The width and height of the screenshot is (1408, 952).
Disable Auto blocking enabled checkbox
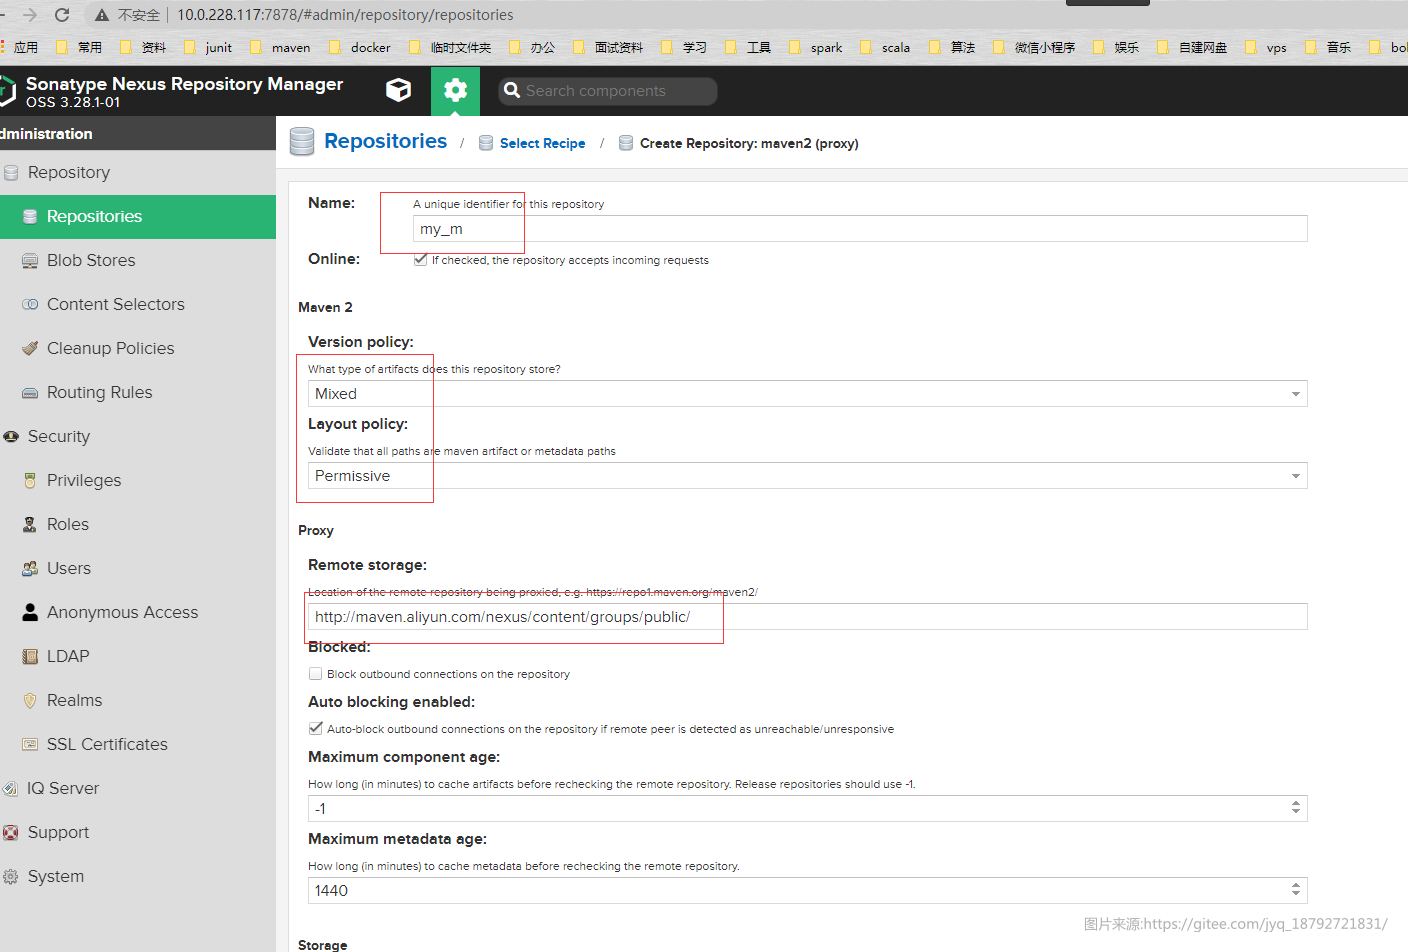coord(316,728)
